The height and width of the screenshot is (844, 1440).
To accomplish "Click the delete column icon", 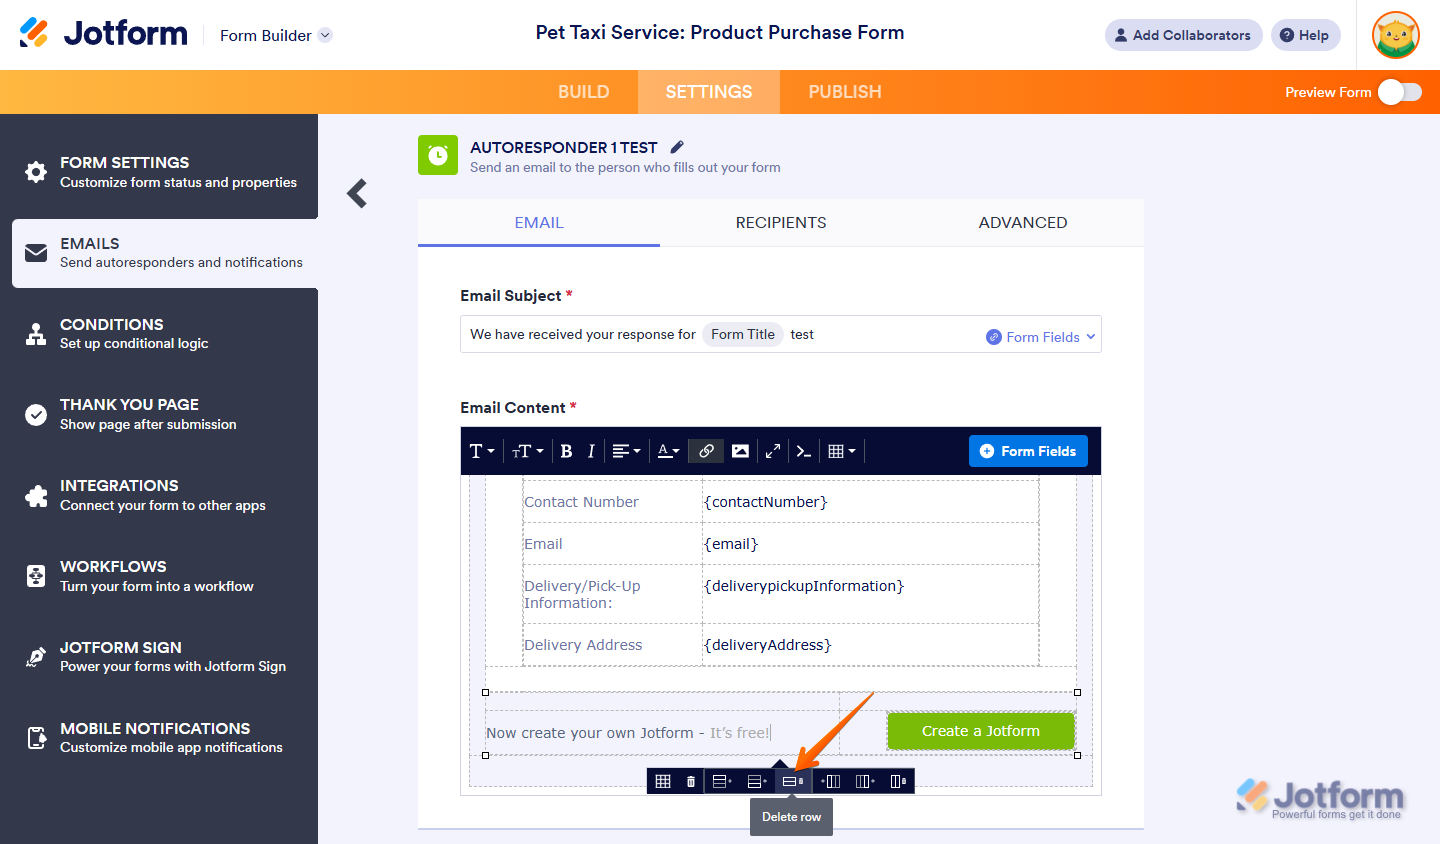I will (x=898, y=781).
